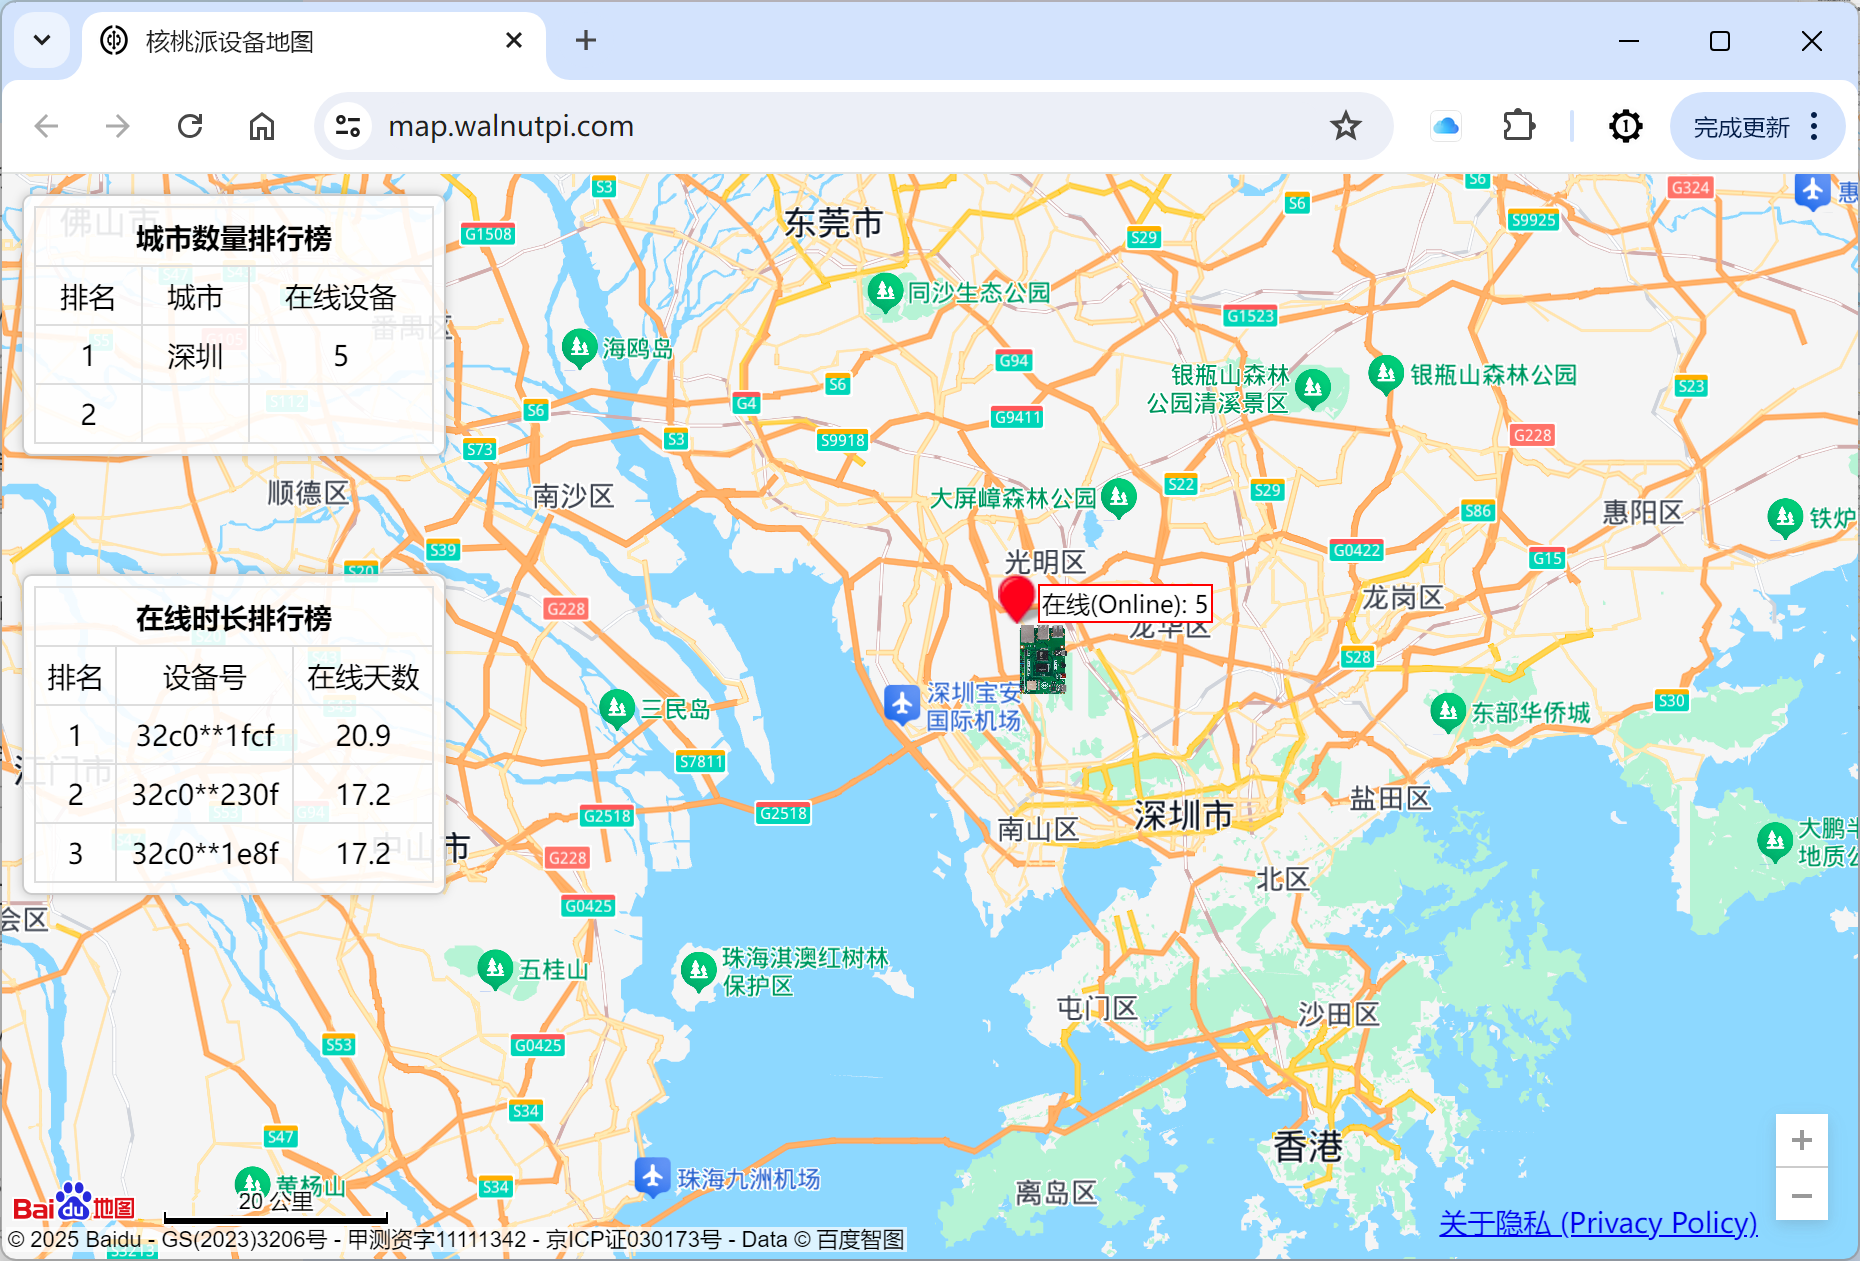Image resolution: width=1860 pixels, height=1261 pixels.
Task: Click the 深圳市 city label
Action: [1184, 816]
